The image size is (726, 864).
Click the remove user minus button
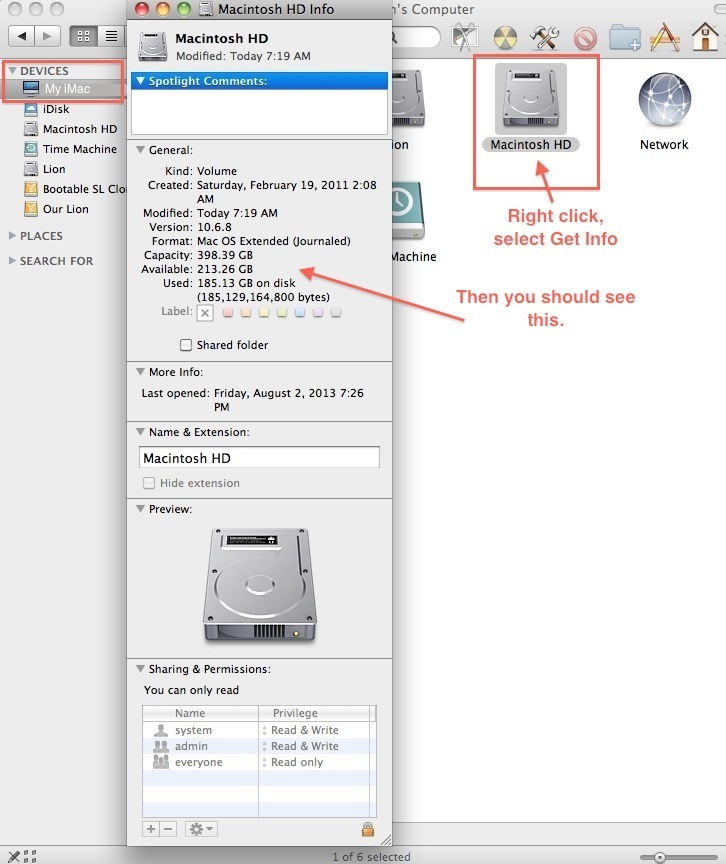click(x=169, y=829)
